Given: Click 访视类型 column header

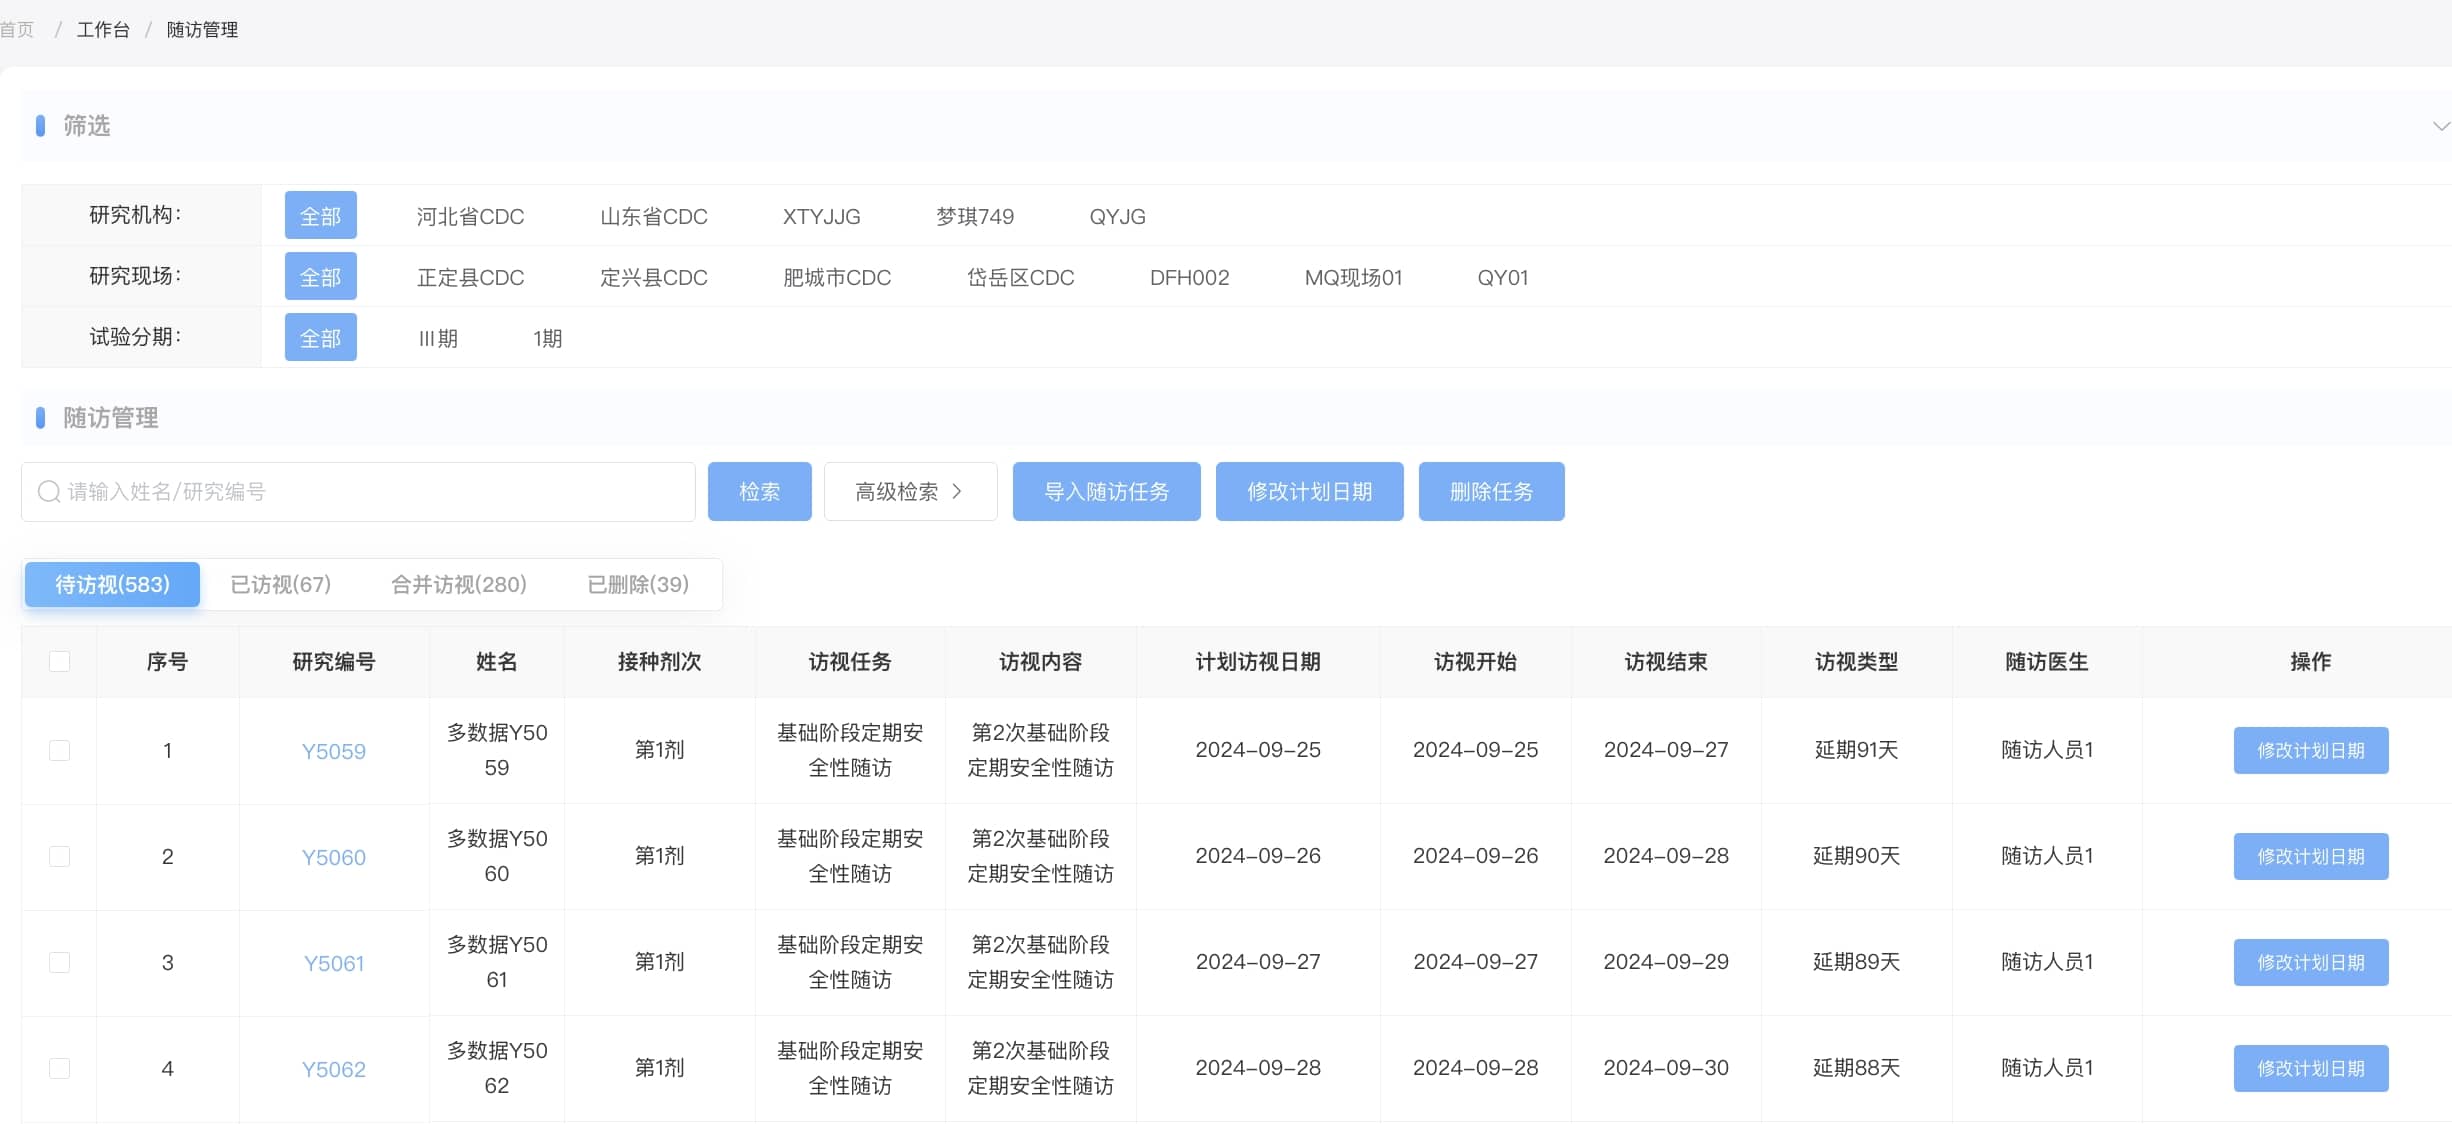Looking at the screenshot, I should click(x=1857, y=662).
